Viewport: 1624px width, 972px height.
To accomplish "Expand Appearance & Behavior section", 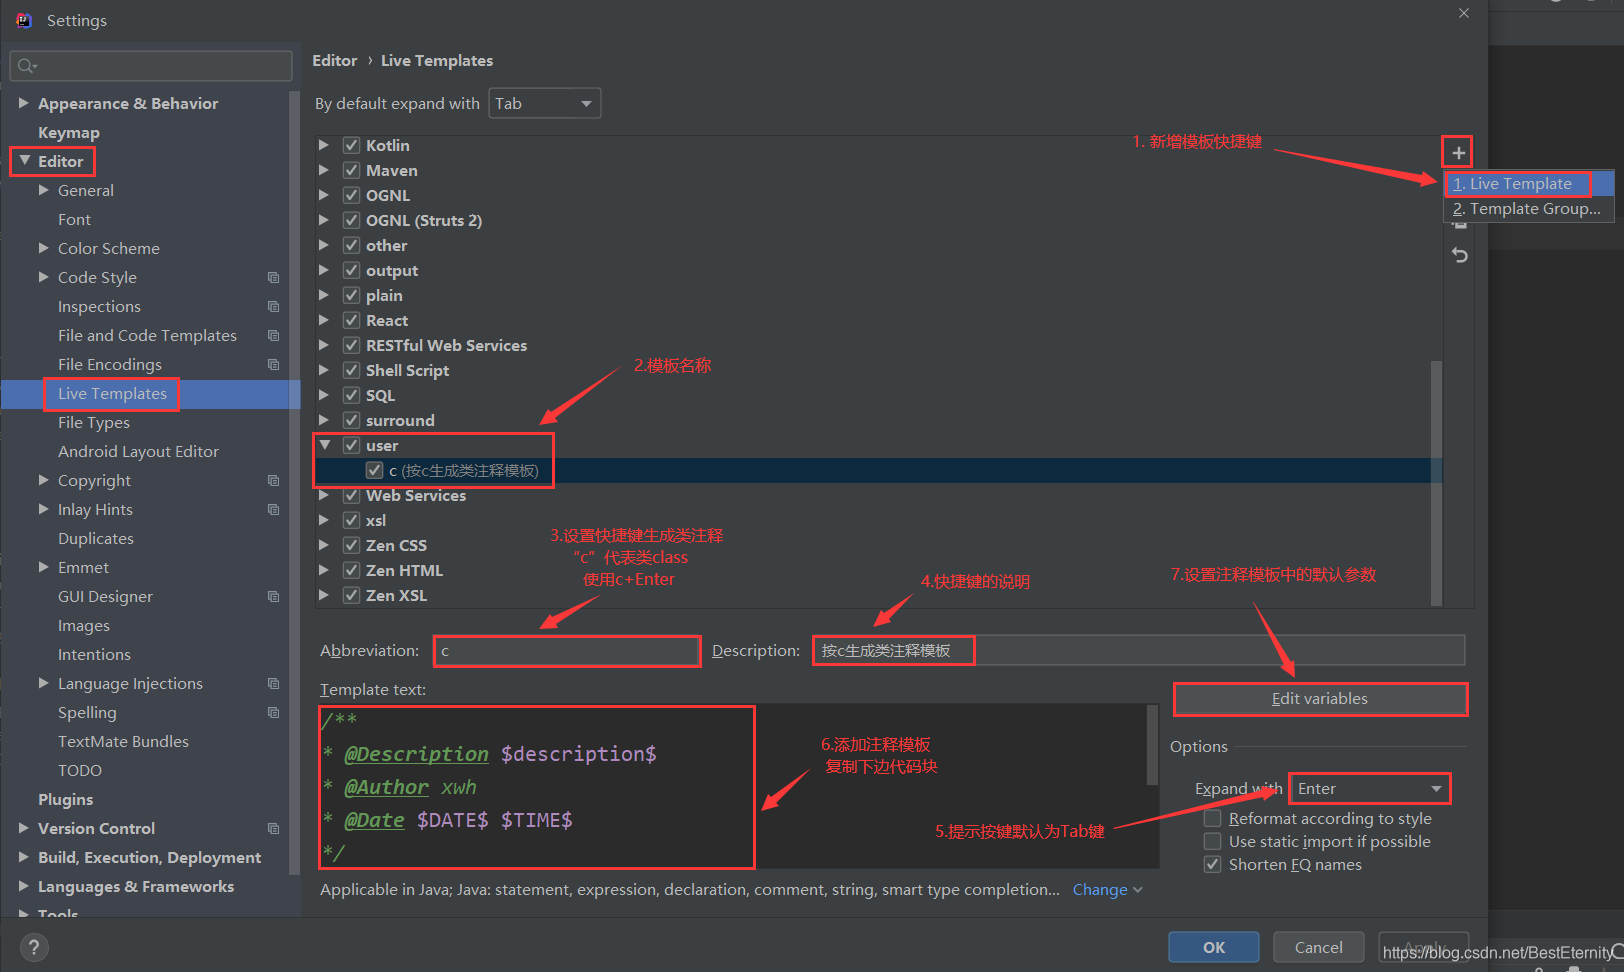I will (24, 103).
